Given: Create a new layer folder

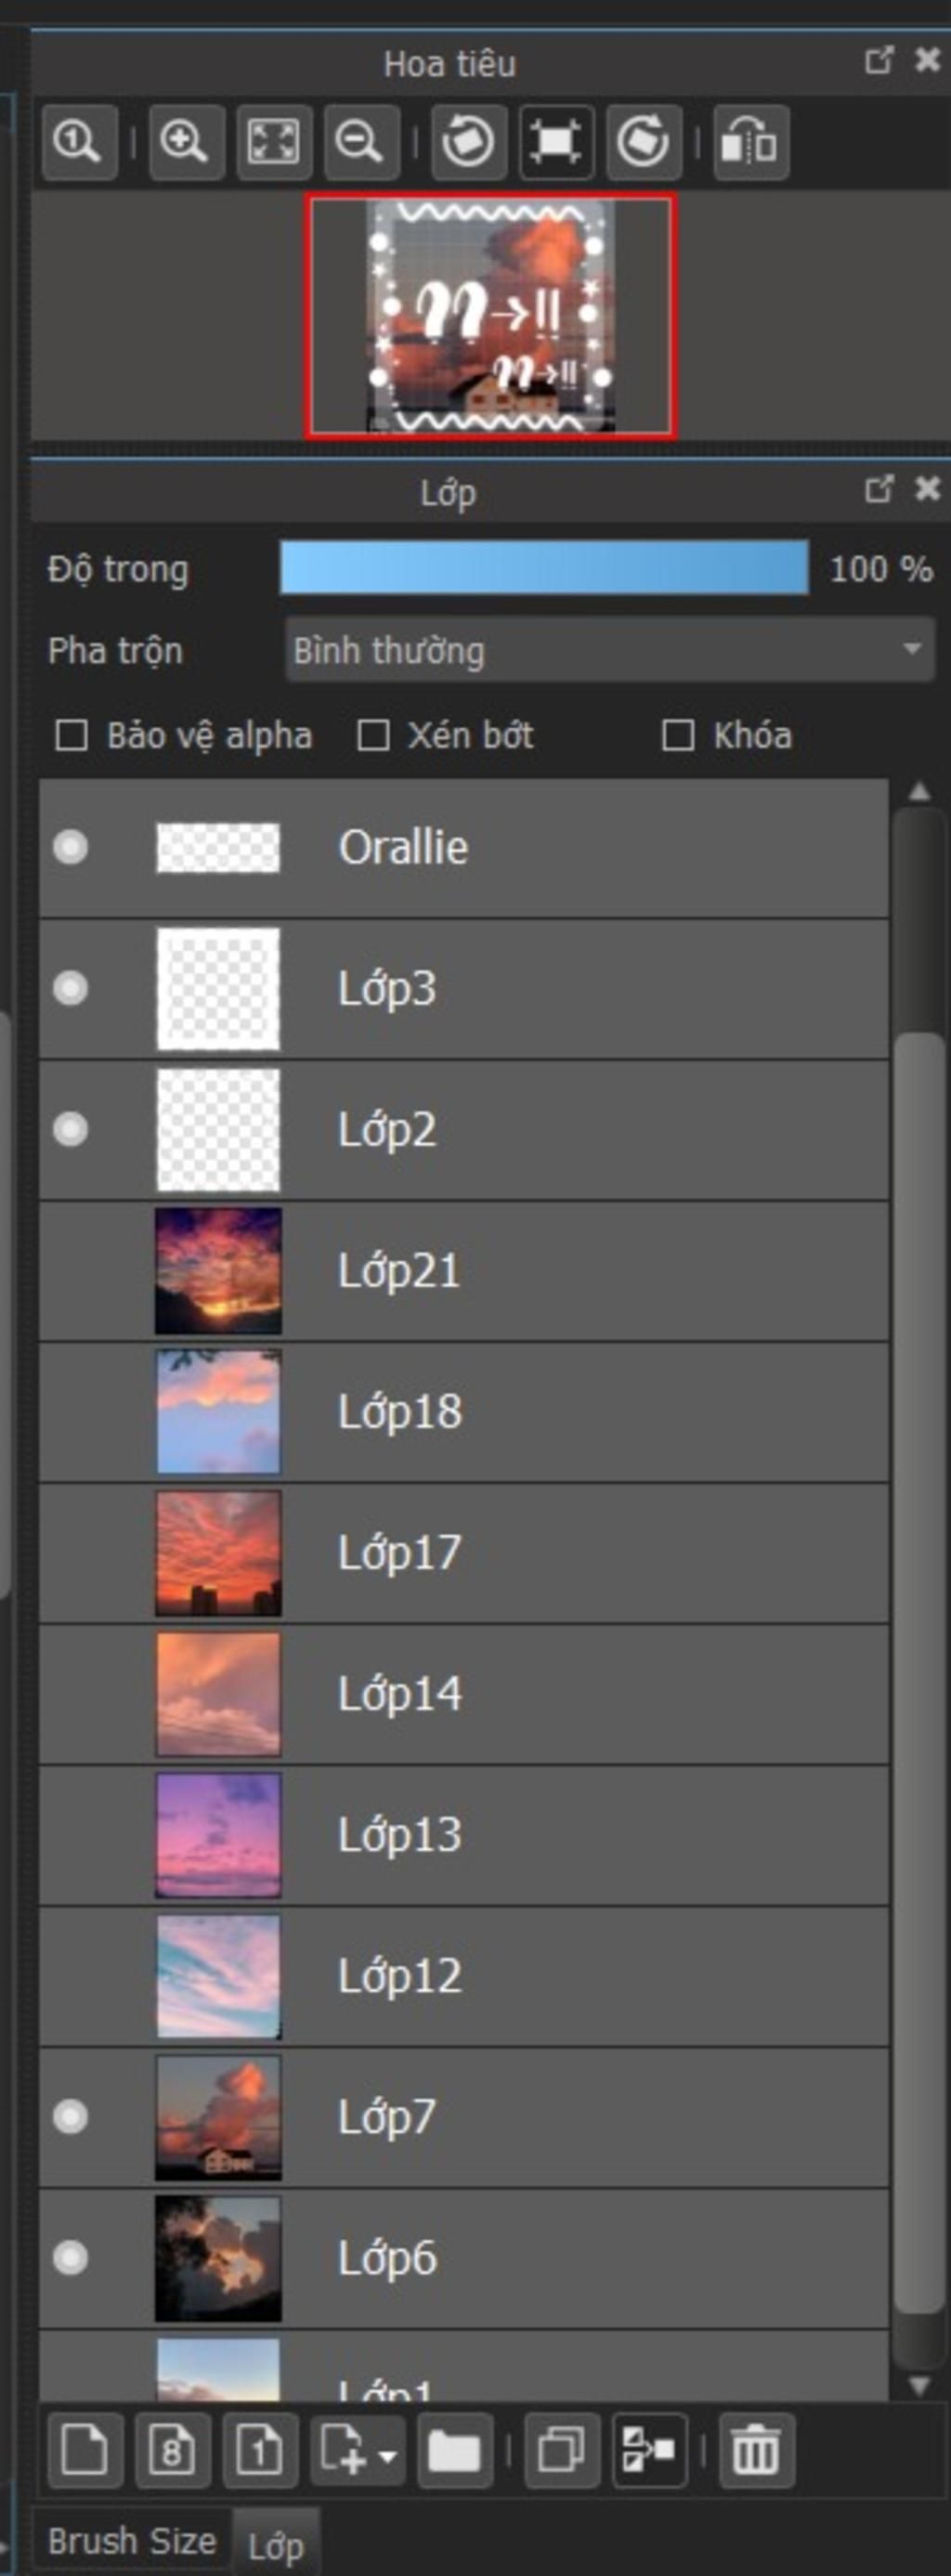Looking at the screenshot, I should coord(454,2450).
